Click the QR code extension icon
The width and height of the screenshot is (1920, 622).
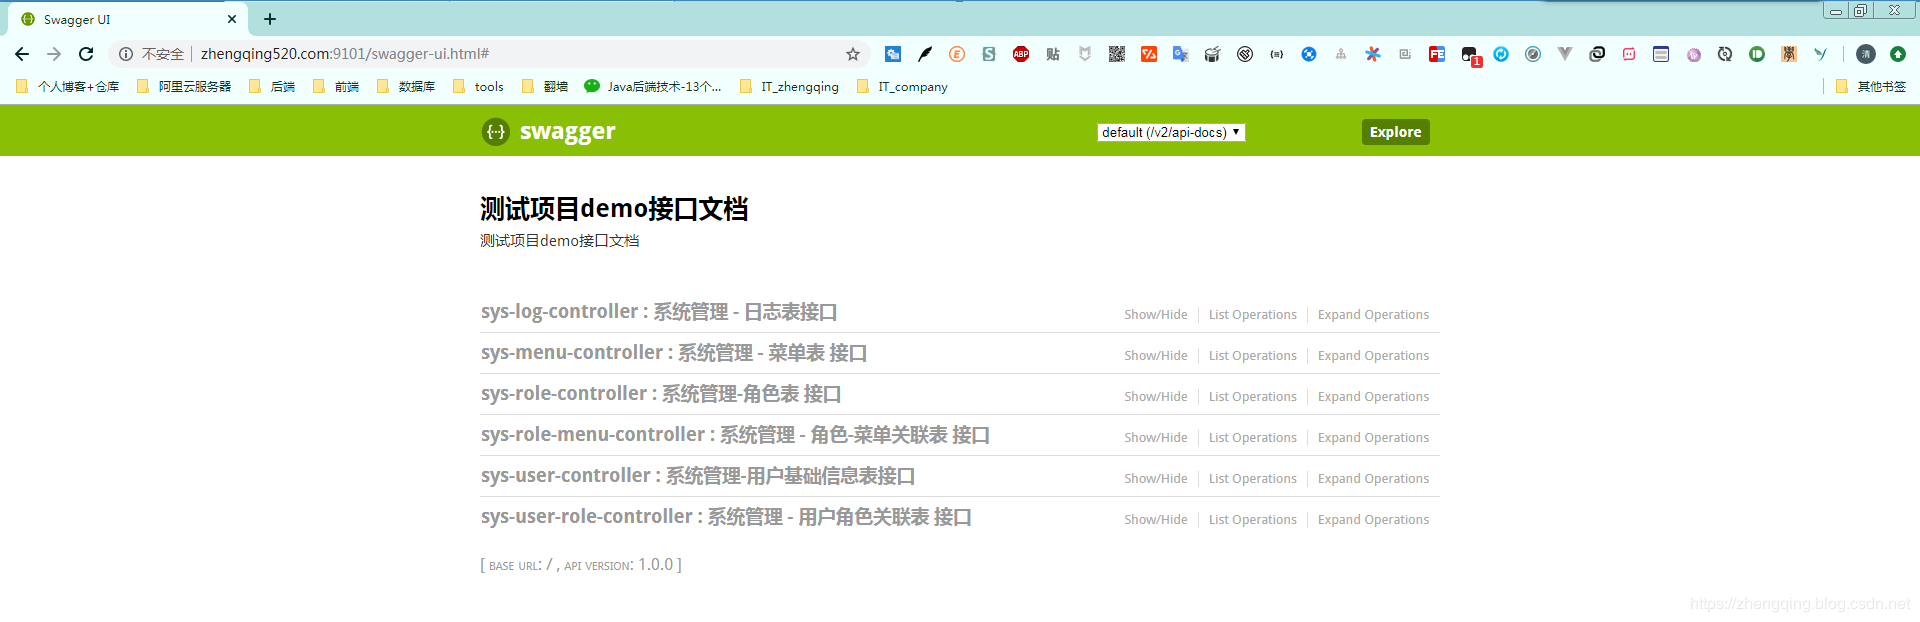coord(1117,54)
